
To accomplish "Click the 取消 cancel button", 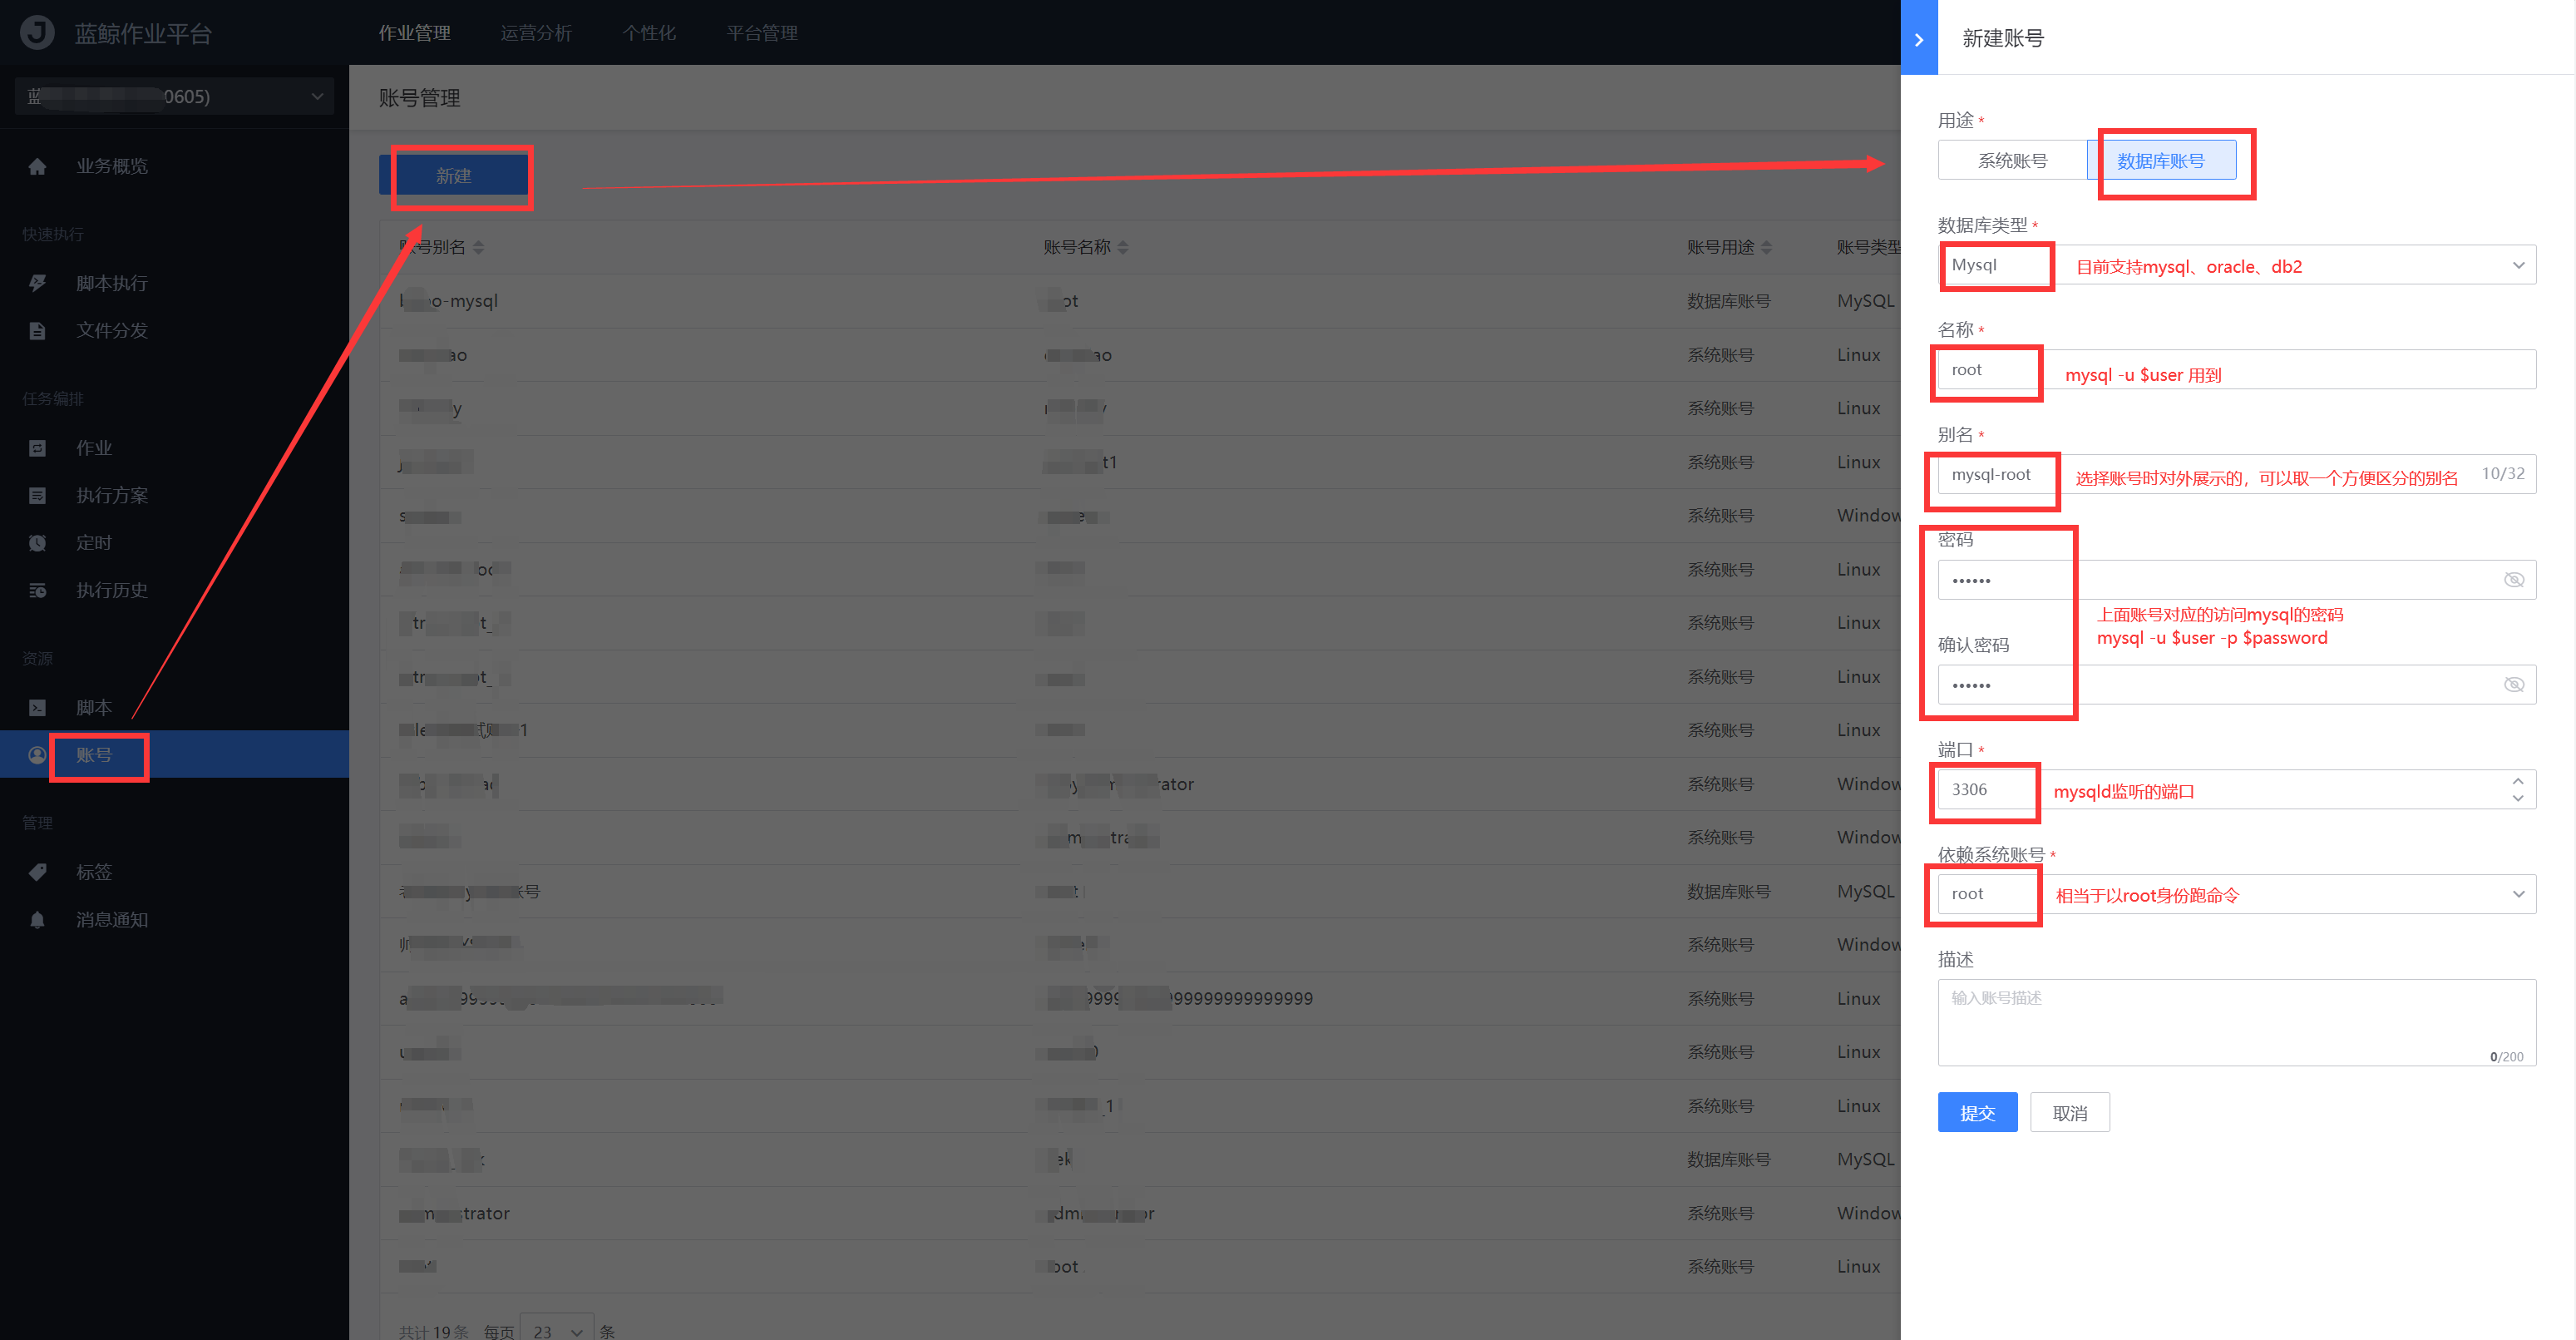I will (x=2069, y=1112).
